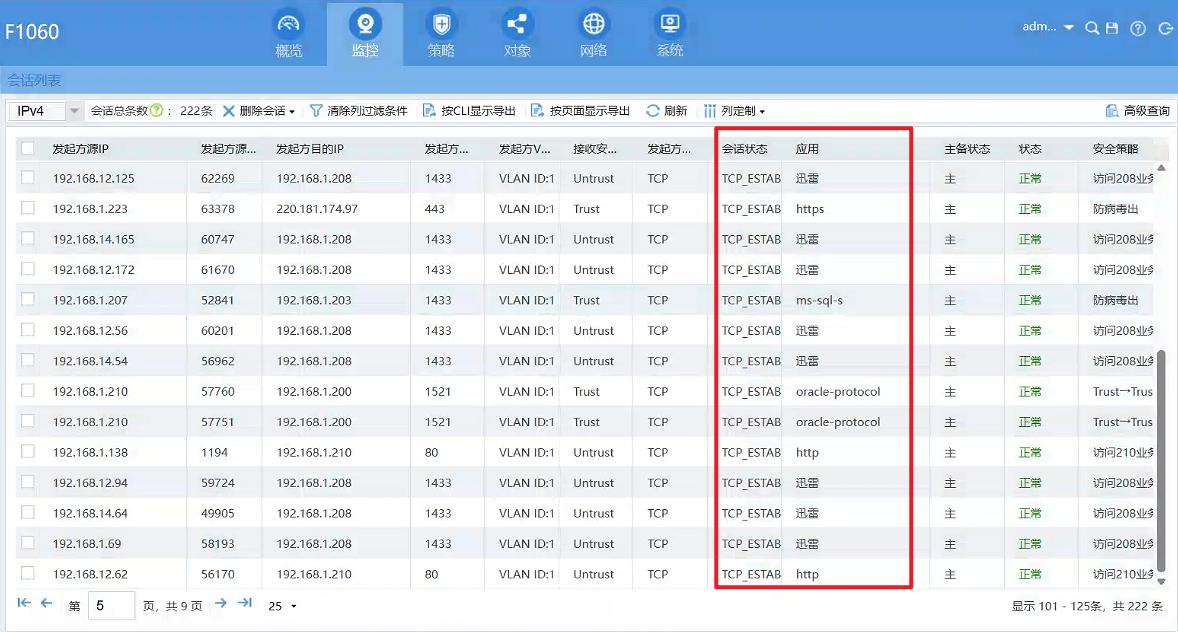The width and height of the screenshot is (1178, 632).
Task: Open the page size 25 dropdown
Action: [x=282, y=606]
